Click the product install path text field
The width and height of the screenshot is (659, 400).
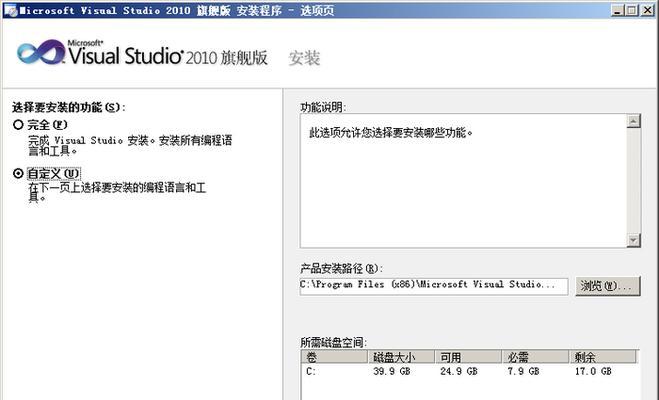[x=434, y=286]
